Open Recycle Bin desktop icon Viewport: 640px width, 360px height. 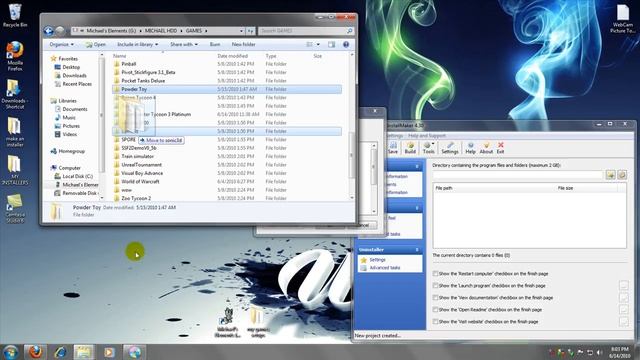pyautogui.click(x=15, y=16)
